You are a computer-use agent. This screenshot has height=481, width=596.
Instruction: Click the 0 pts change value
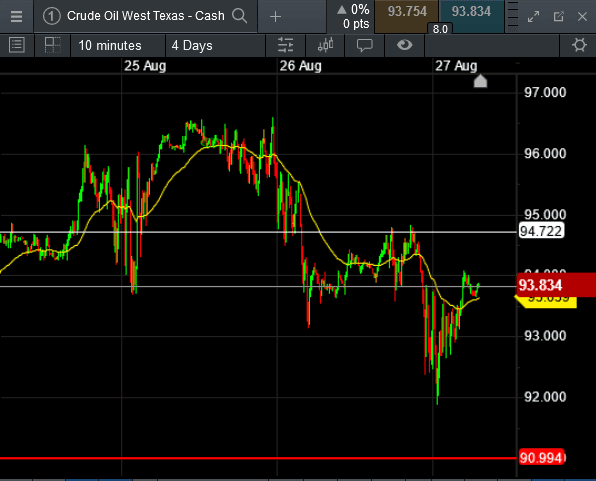point(356,24)
